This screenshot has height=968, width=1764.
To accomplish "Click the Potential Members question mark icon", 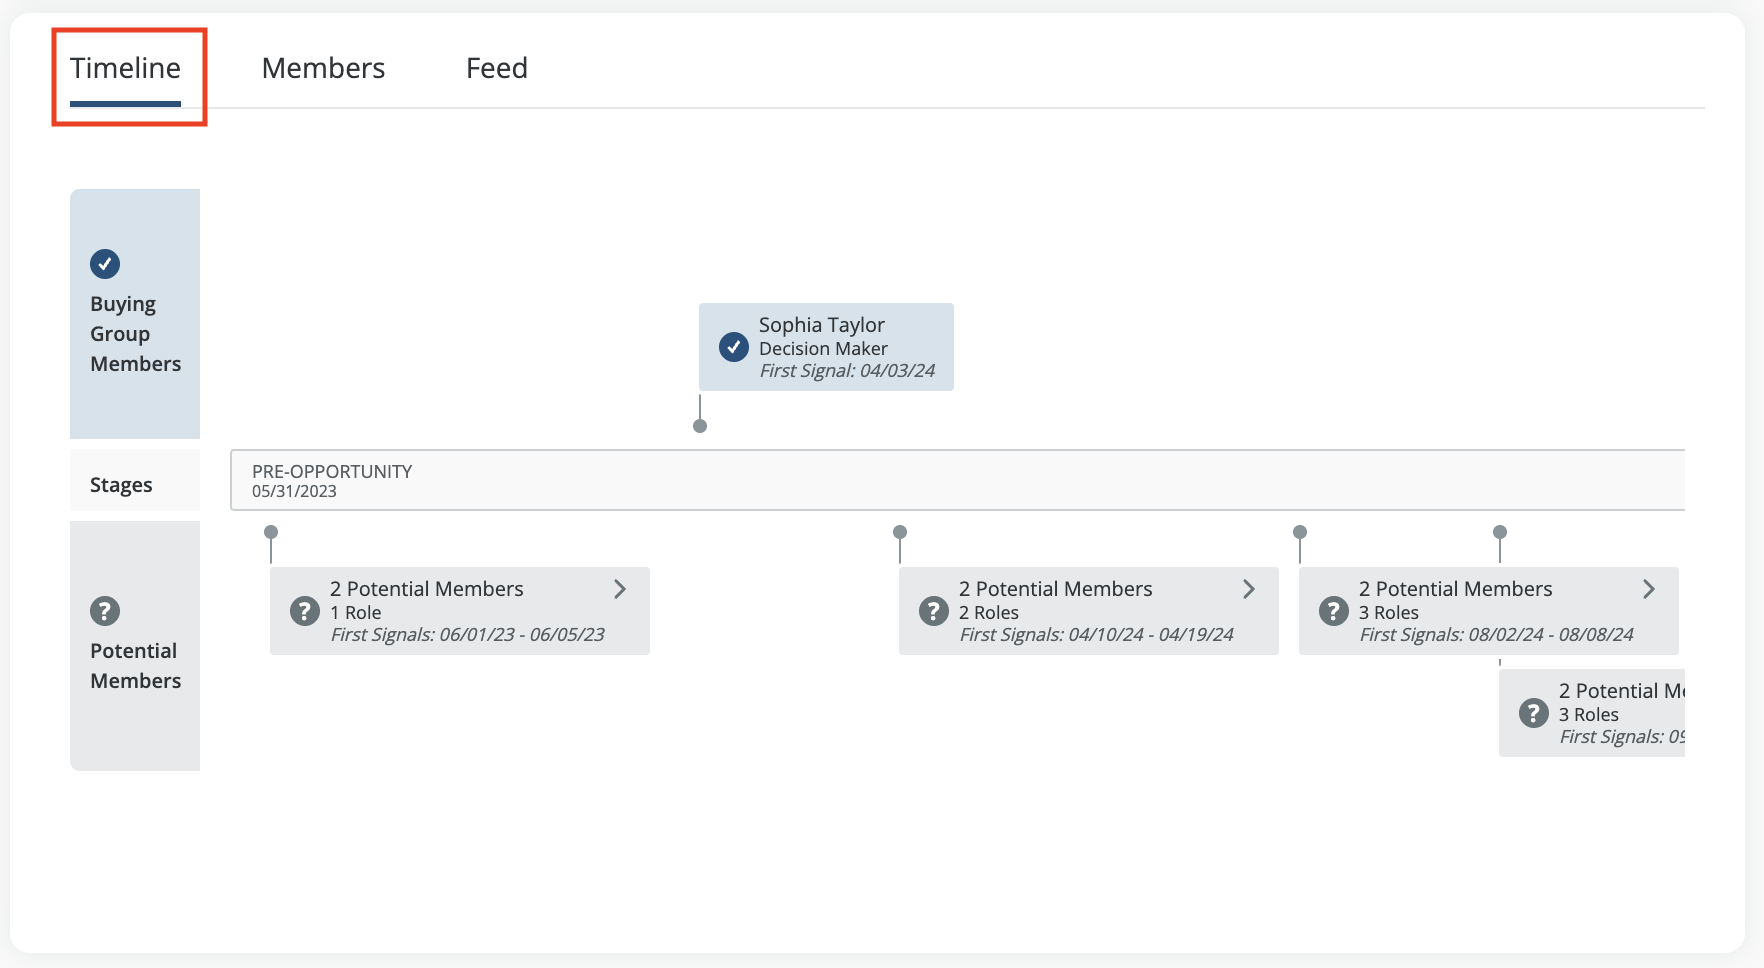I will click(x=105, y=611).
